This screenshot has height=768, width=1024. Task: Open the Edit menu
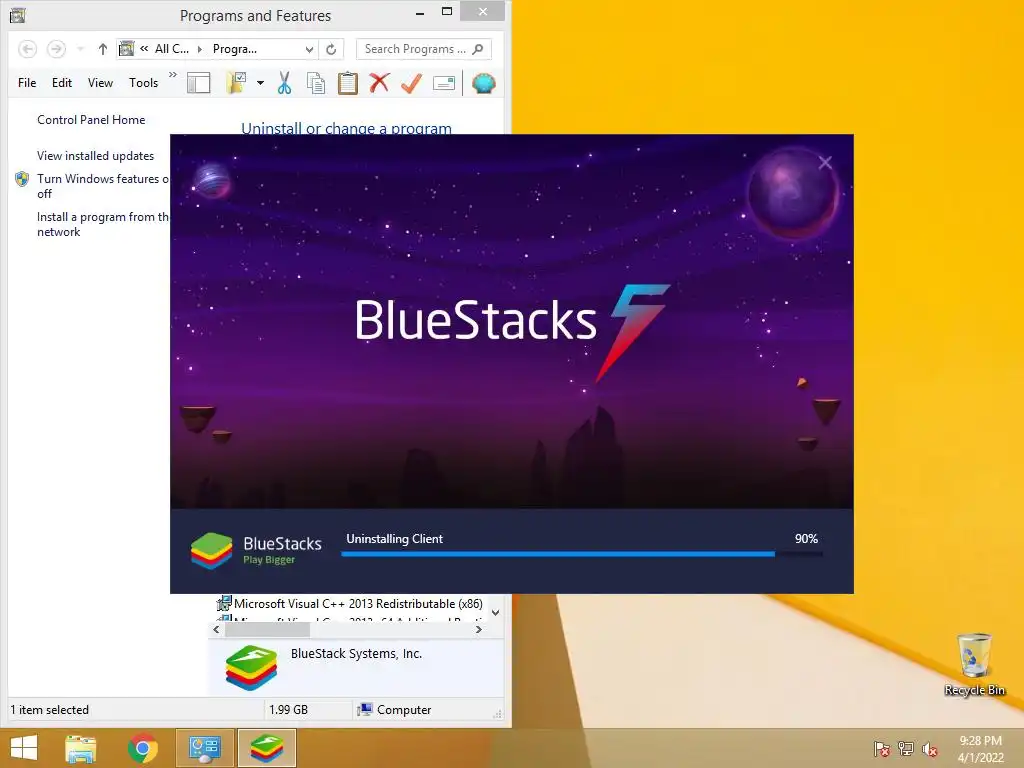62,83
